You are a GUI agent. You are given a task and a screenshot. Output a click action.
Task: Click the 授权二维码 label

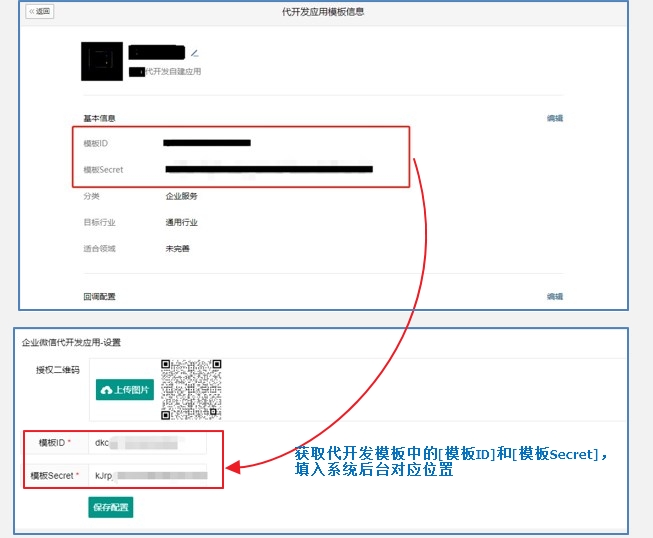tap(57, 369)
